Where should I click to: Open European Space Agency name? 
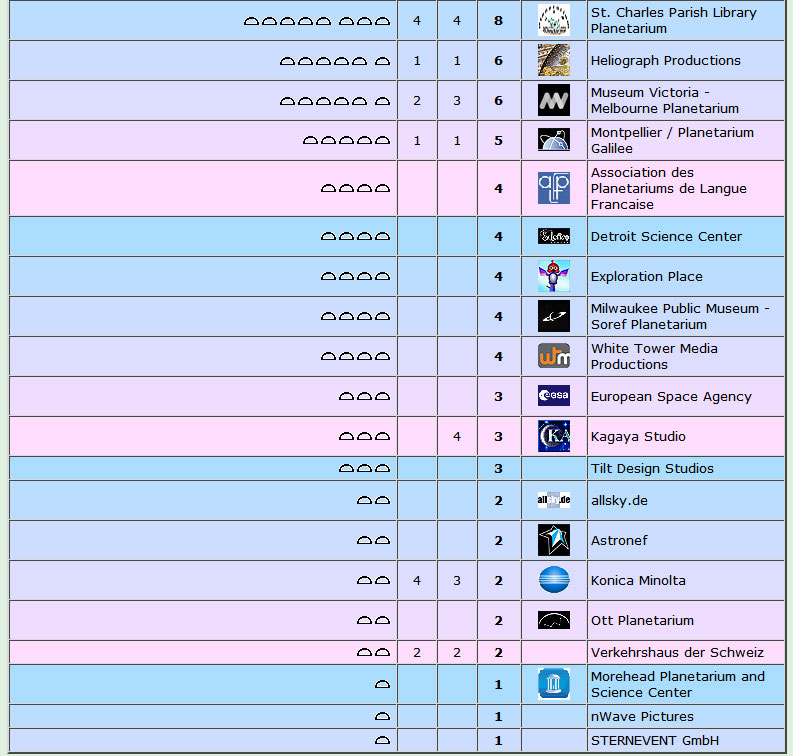pyautogui.click(x=671, y=396)
